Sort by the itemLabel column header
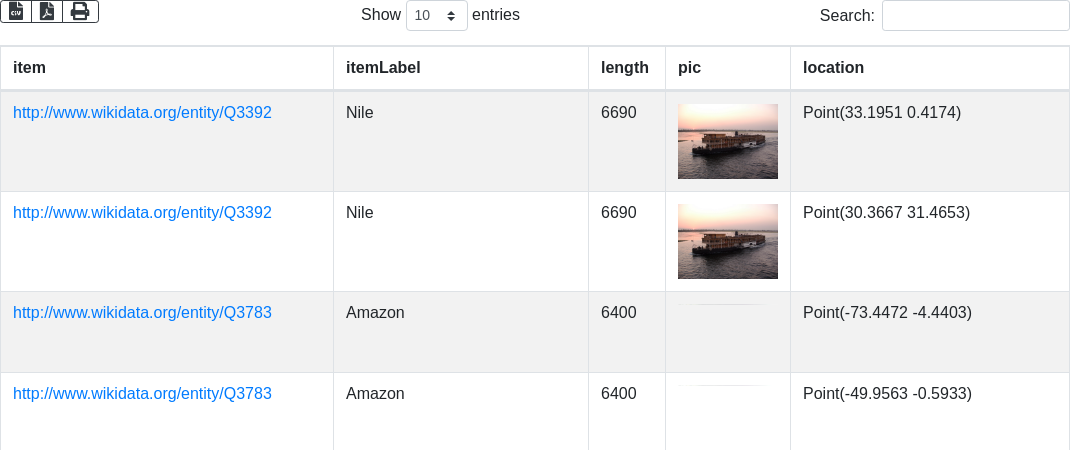The width and height of the screenshot is (1070, 450). tap(383, 68)
